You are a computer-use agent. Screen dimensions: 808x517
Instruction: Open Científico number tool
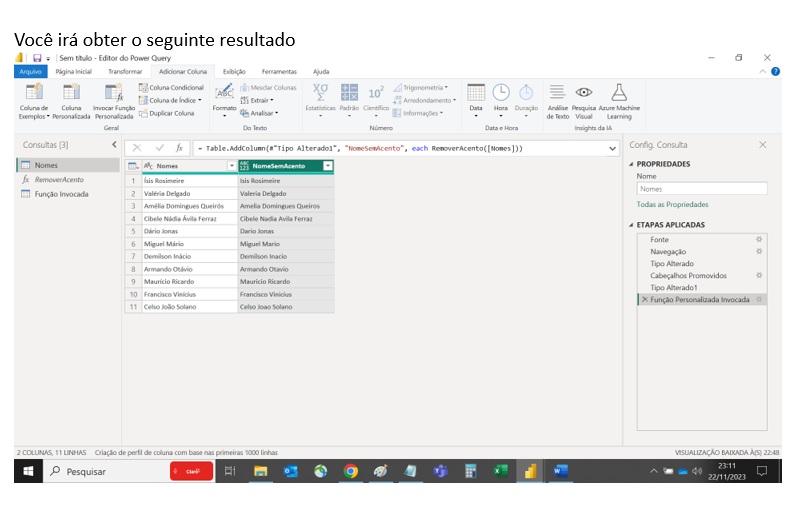(x=376, y=101)
